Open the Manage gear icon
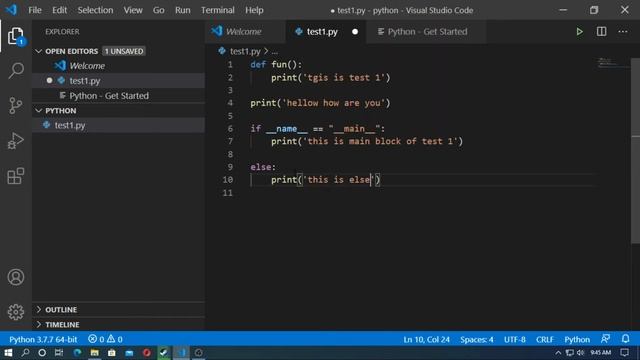640x360 pixels. point(16,312)
